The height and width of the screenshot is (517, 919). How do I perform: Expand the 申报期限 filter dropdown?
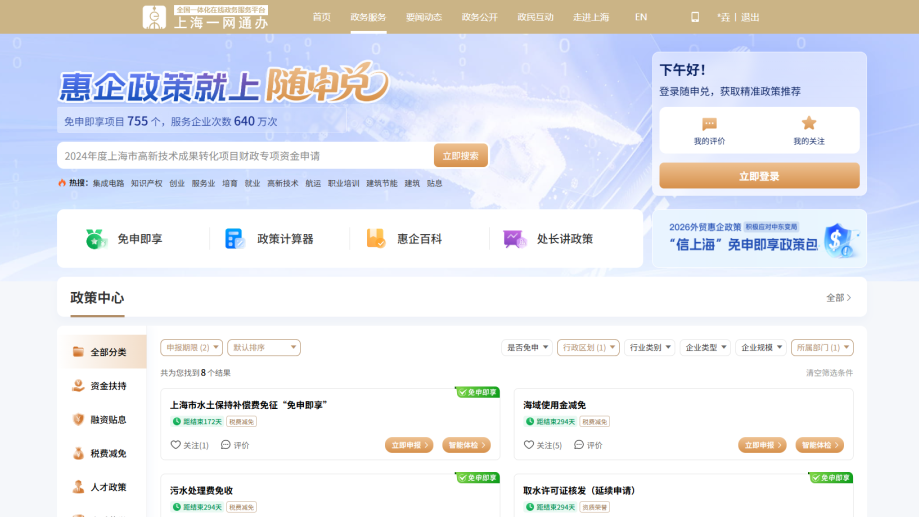coord(192,348)
